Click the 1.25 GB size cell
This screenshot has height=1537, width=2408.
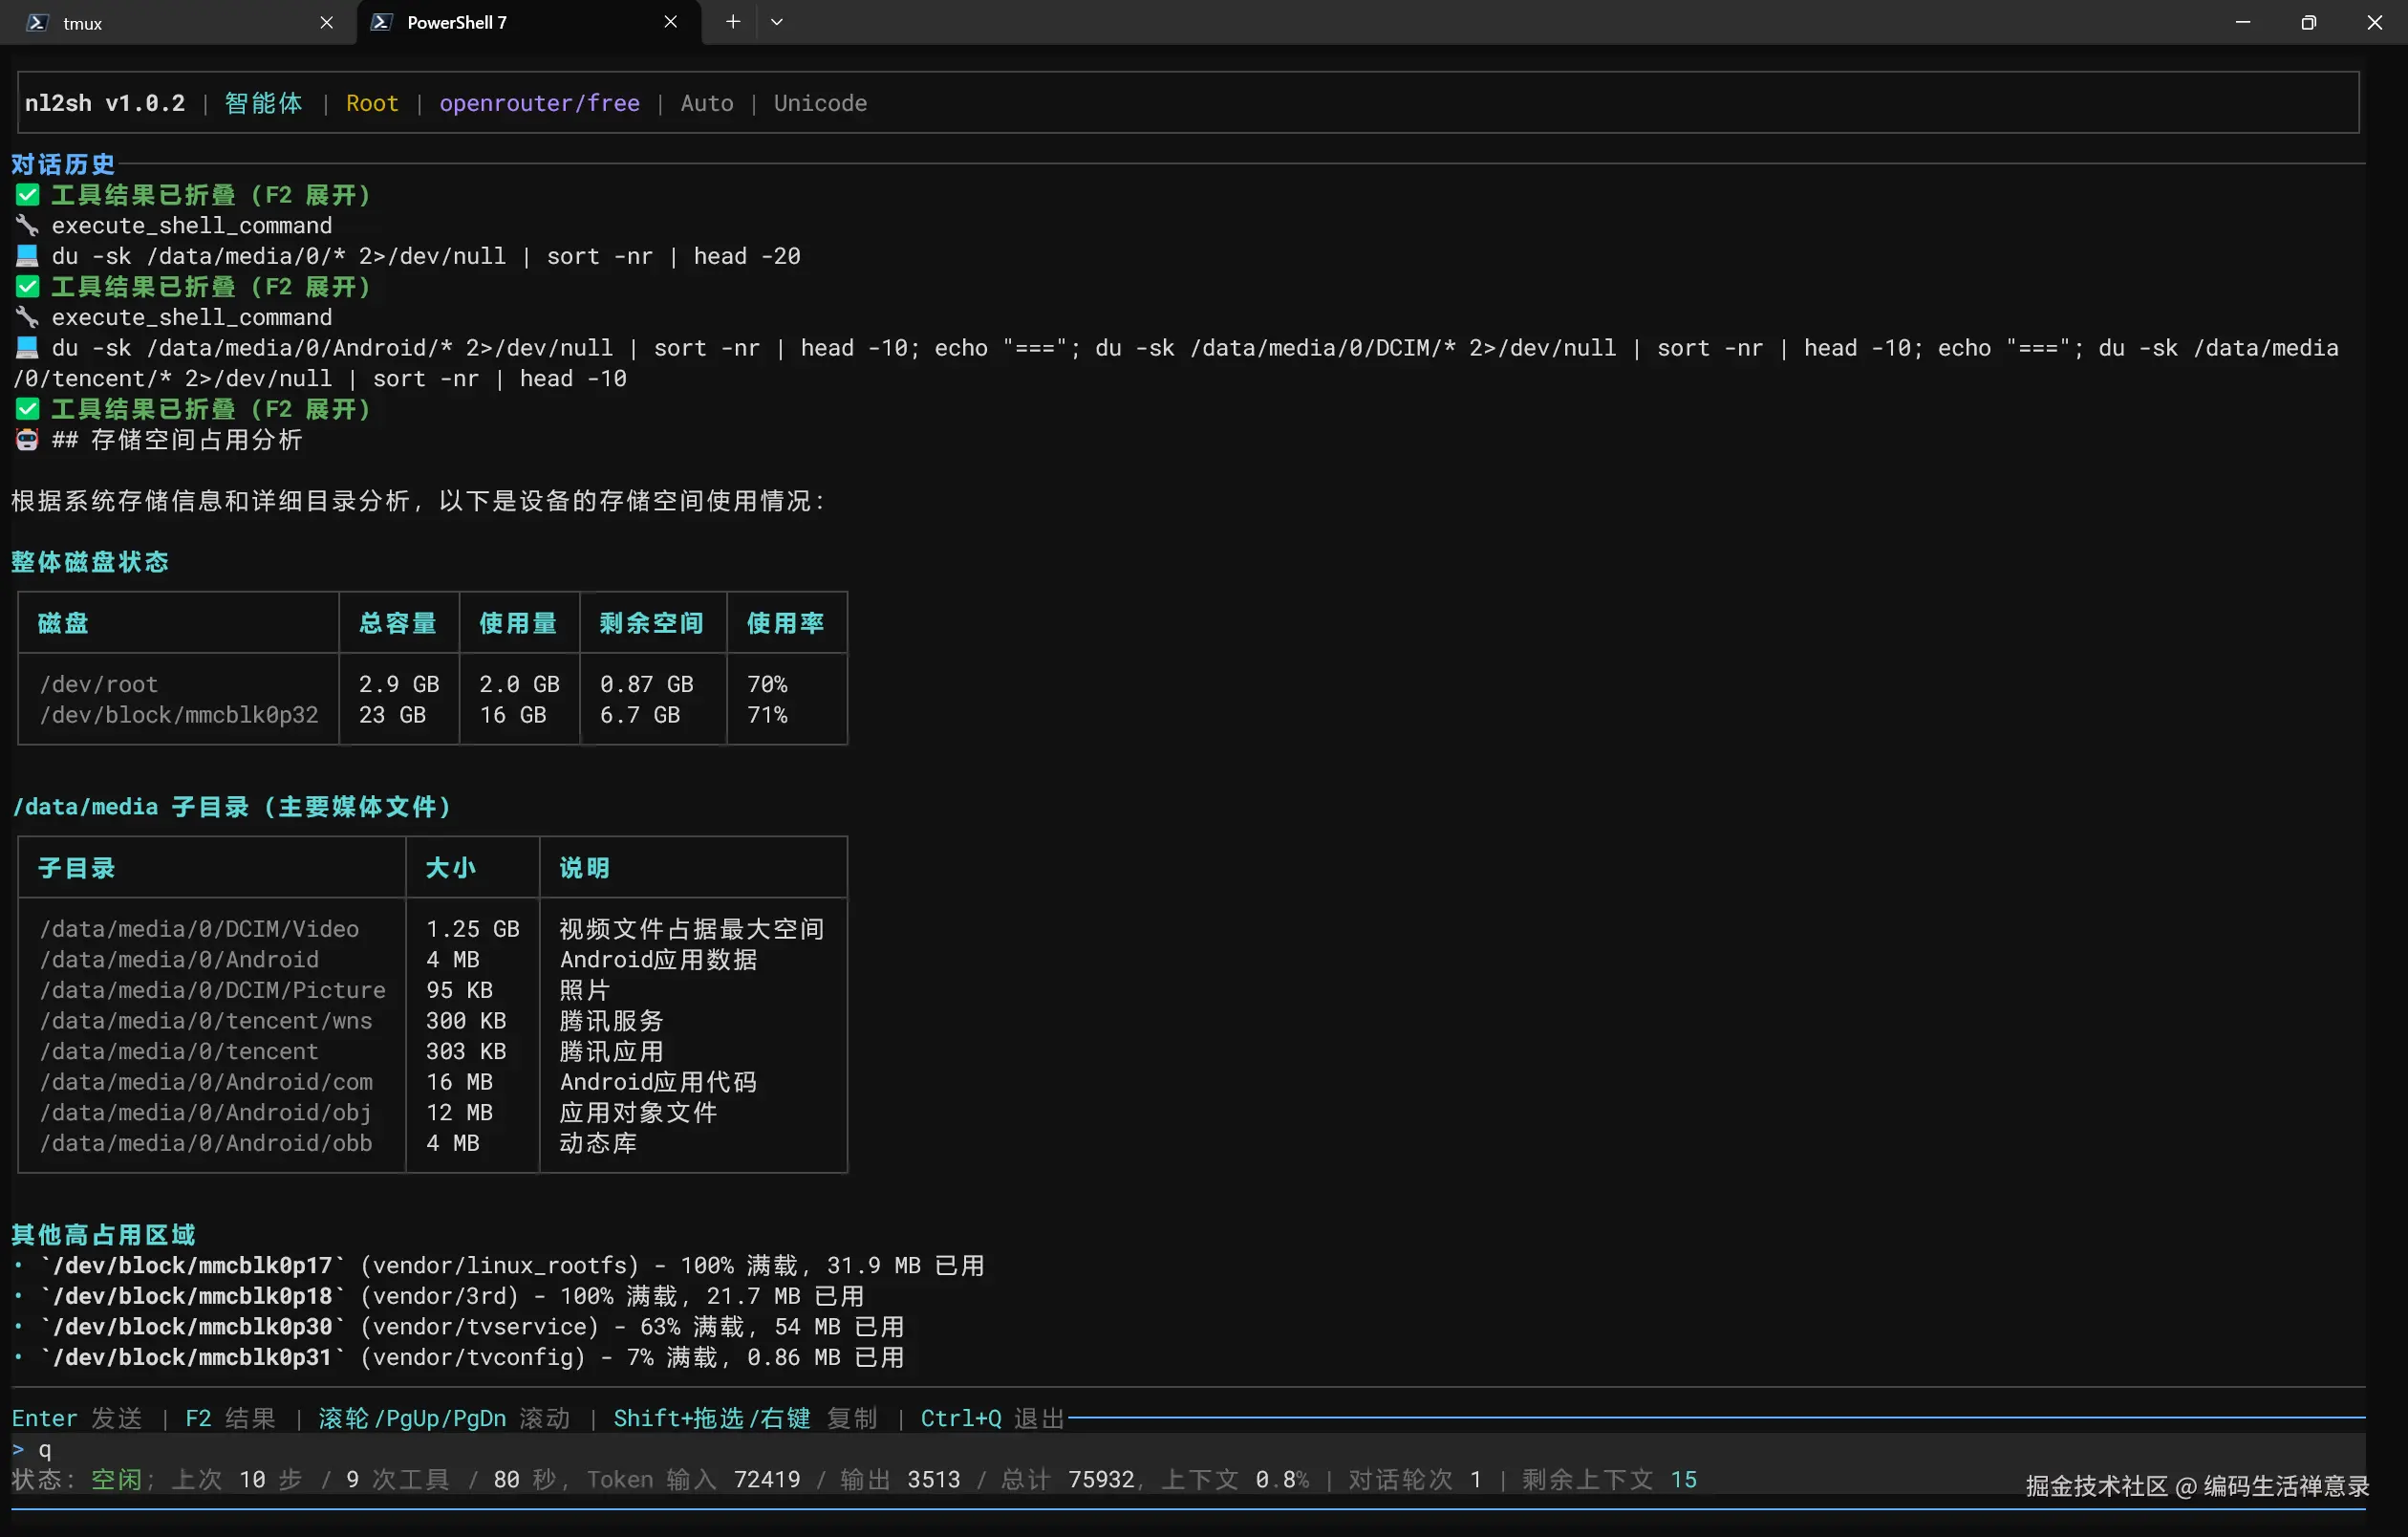click(473, 929)
